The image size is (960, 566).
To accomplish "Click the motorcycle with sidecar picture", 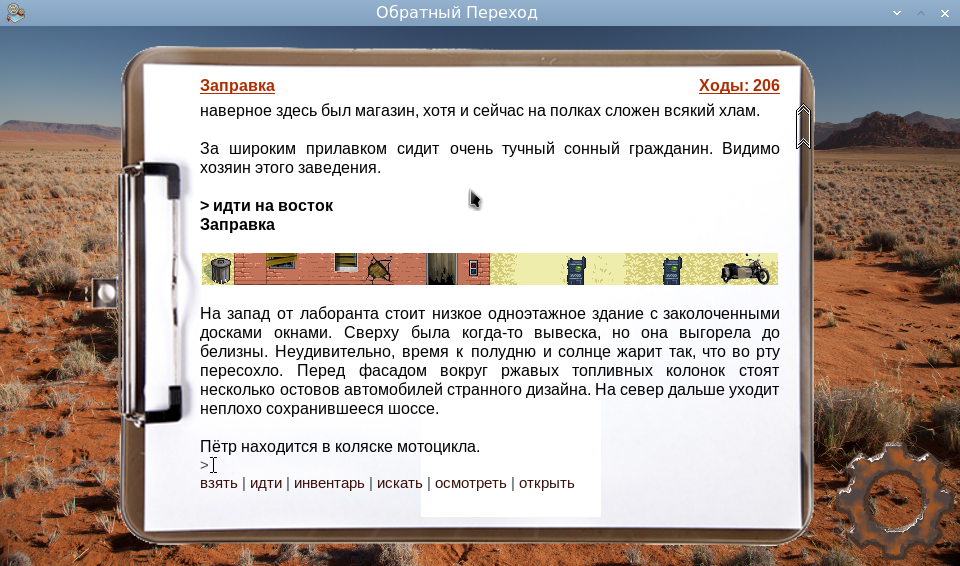I will pyautogui.click(x=747, y=269).
